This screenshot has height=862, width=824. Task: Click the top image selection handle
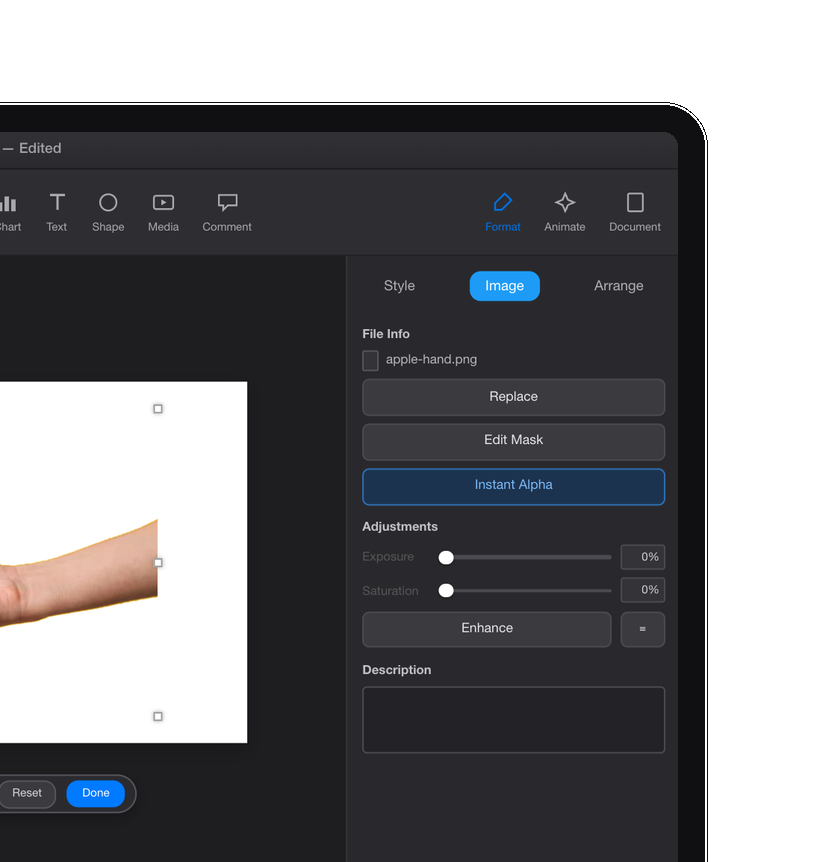[158, 409]
